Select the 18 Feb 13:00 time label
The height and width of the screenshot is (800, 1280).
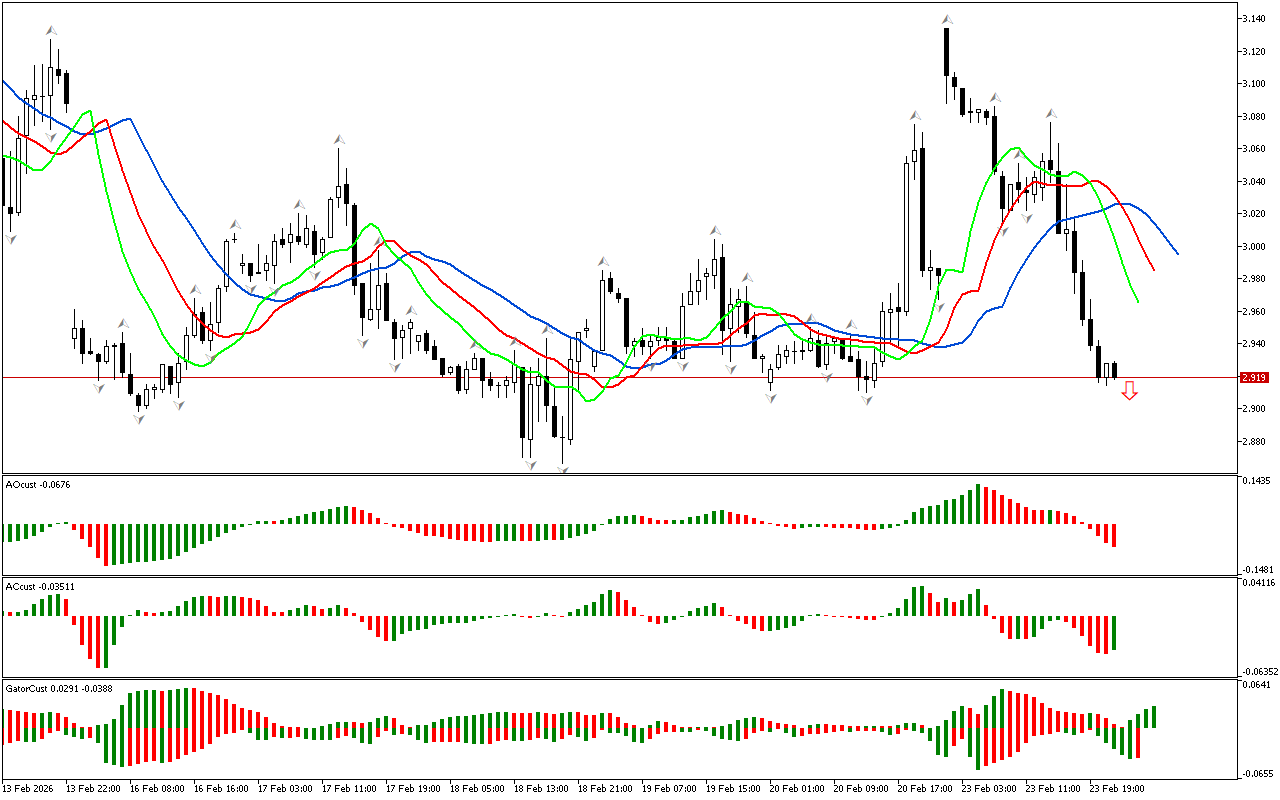(545, 788)
